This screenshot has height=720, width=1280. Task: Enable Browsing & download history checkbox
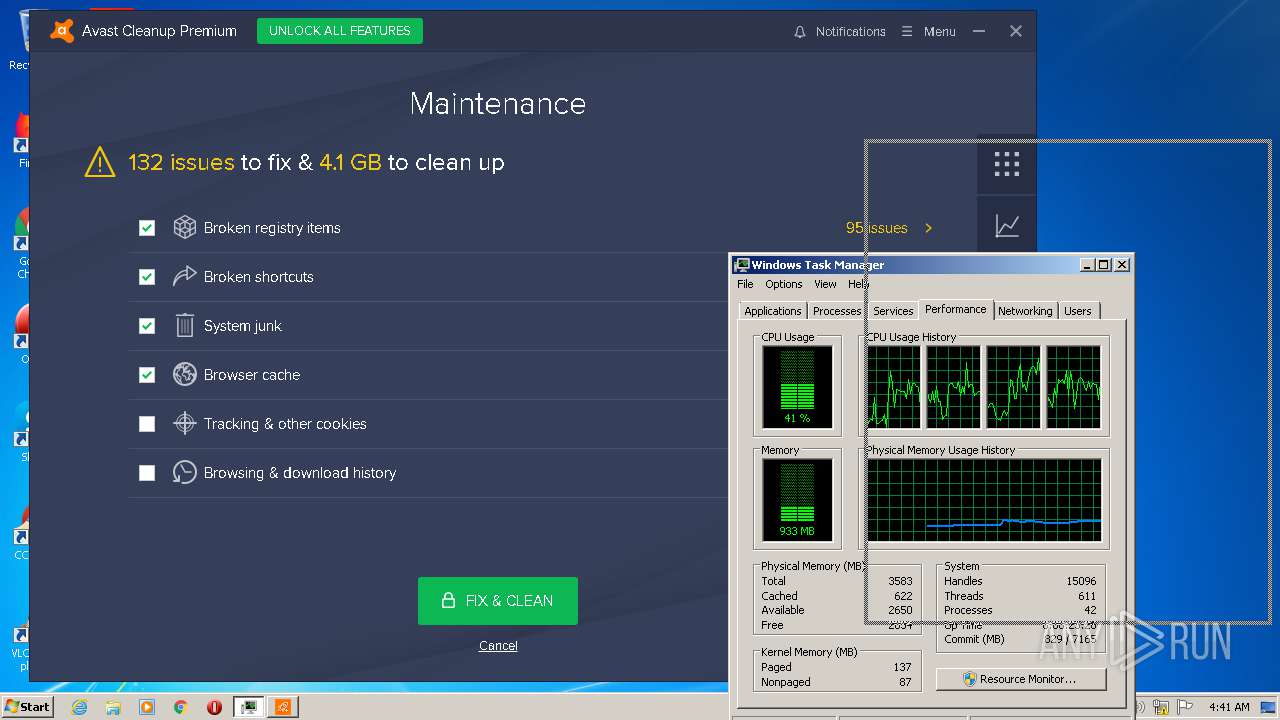coord(147,473)
